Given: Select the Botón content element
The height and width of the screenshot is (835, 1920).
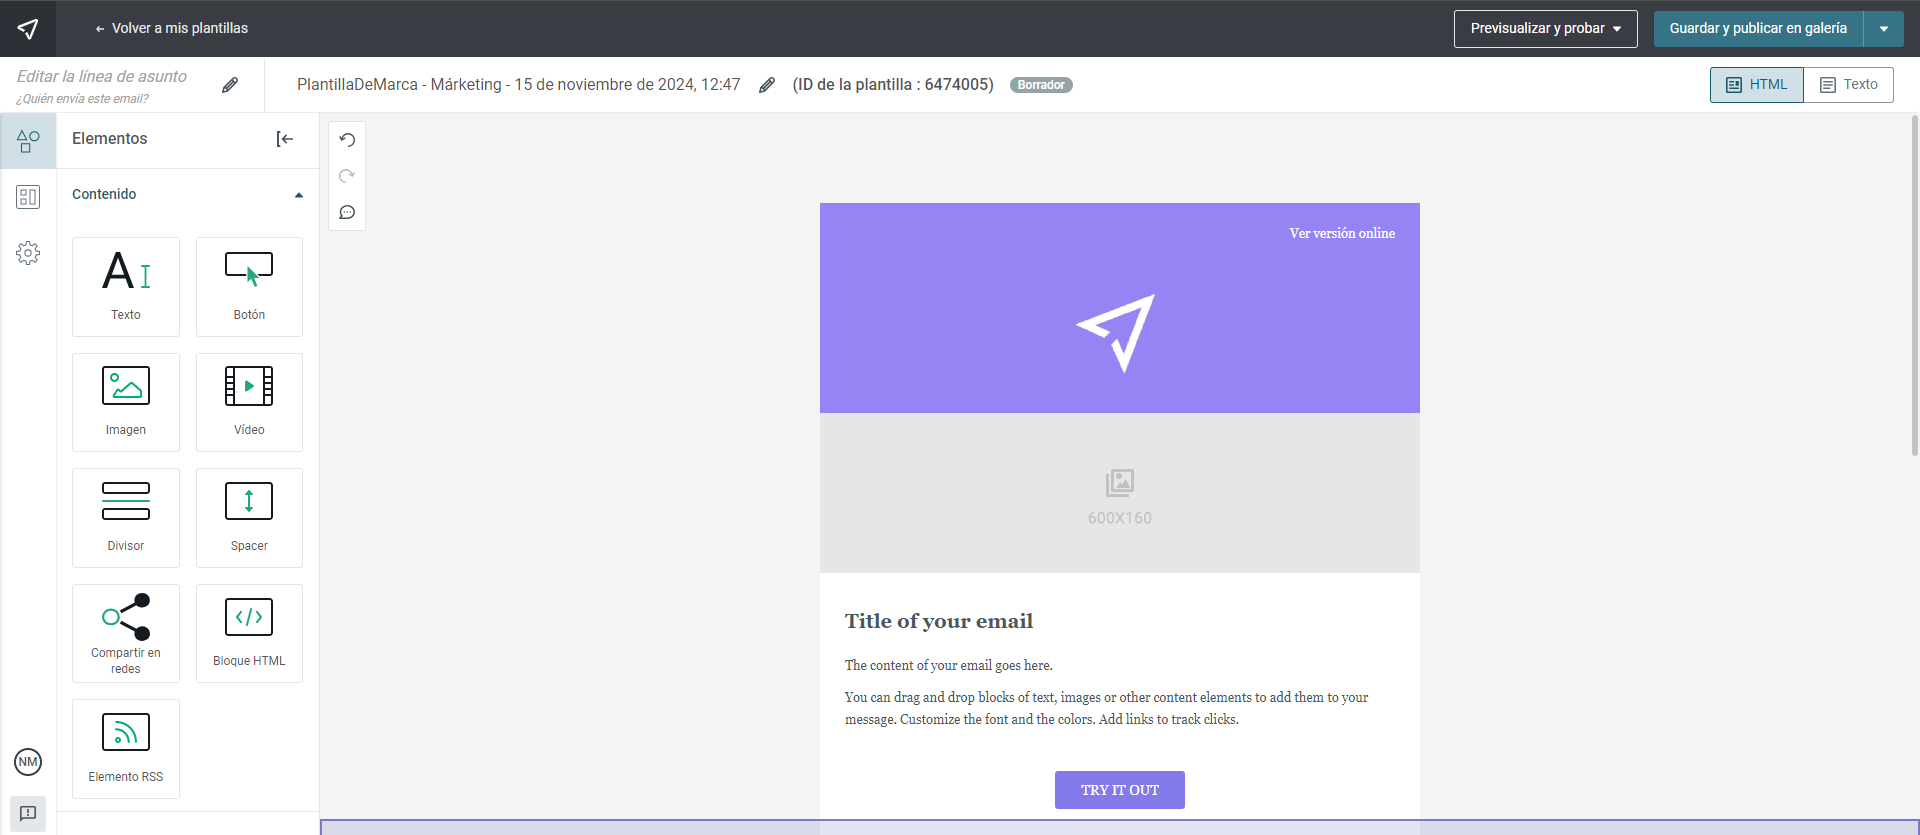Looking at the screenshot, I should (249, 287).
